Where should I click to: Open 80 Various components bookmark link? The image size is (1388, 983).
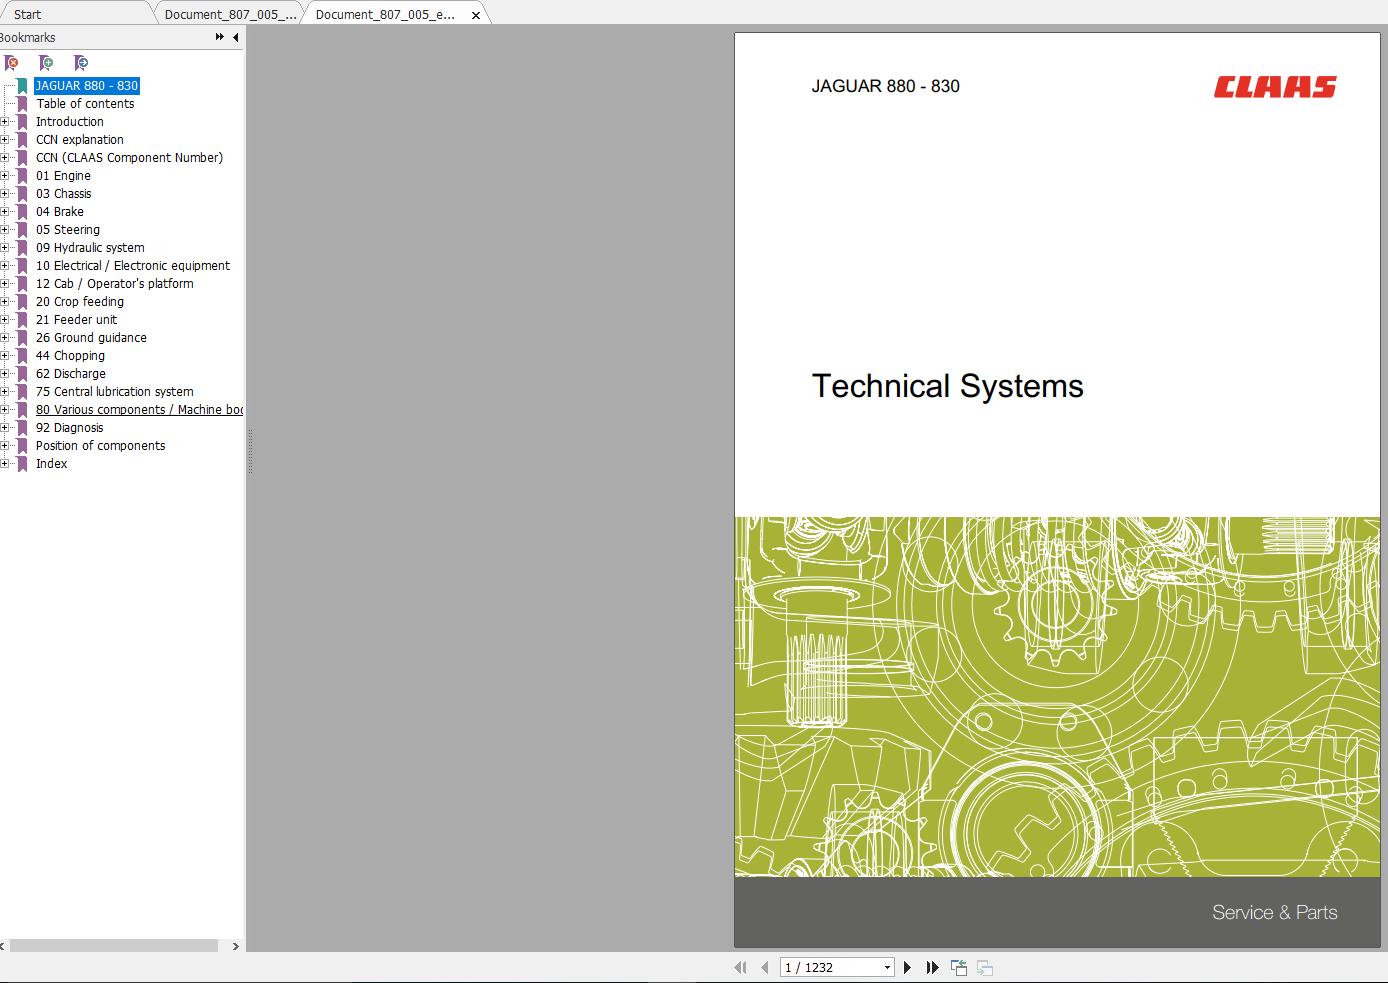[139, 410]
